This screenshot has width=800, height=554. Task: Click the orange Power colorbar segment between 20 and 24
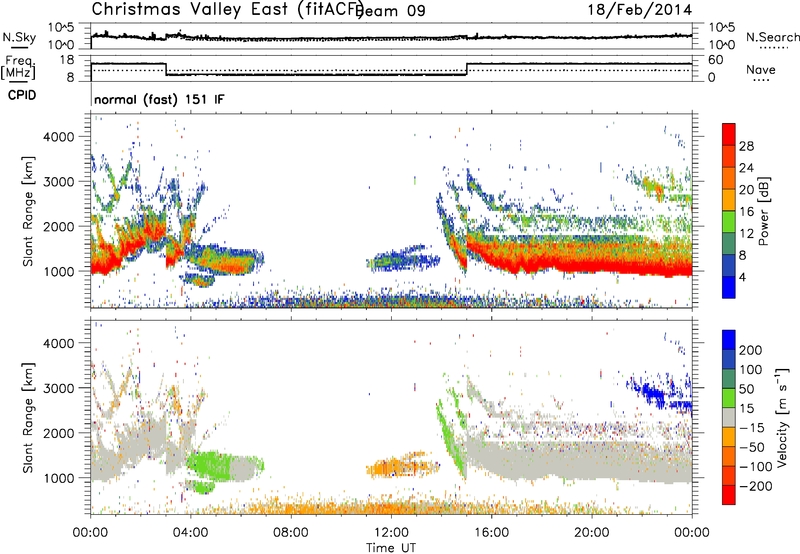(x=729, y=178)
